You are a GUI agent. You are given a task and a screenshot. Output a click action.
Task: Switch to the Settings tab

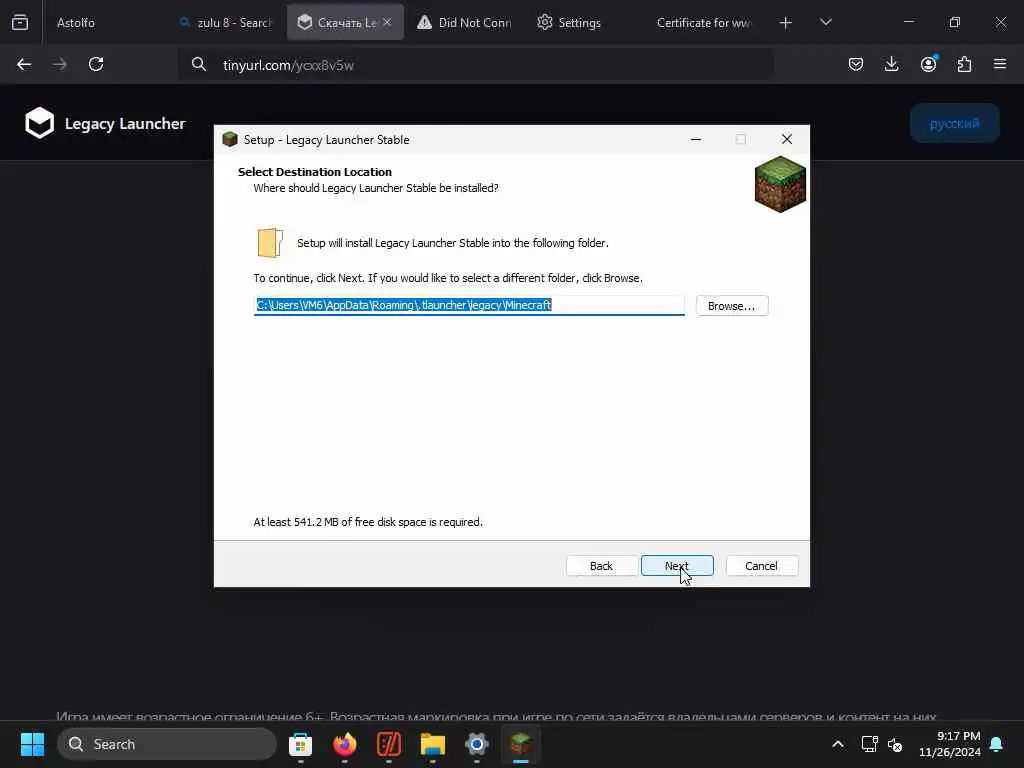coord(569,22)
